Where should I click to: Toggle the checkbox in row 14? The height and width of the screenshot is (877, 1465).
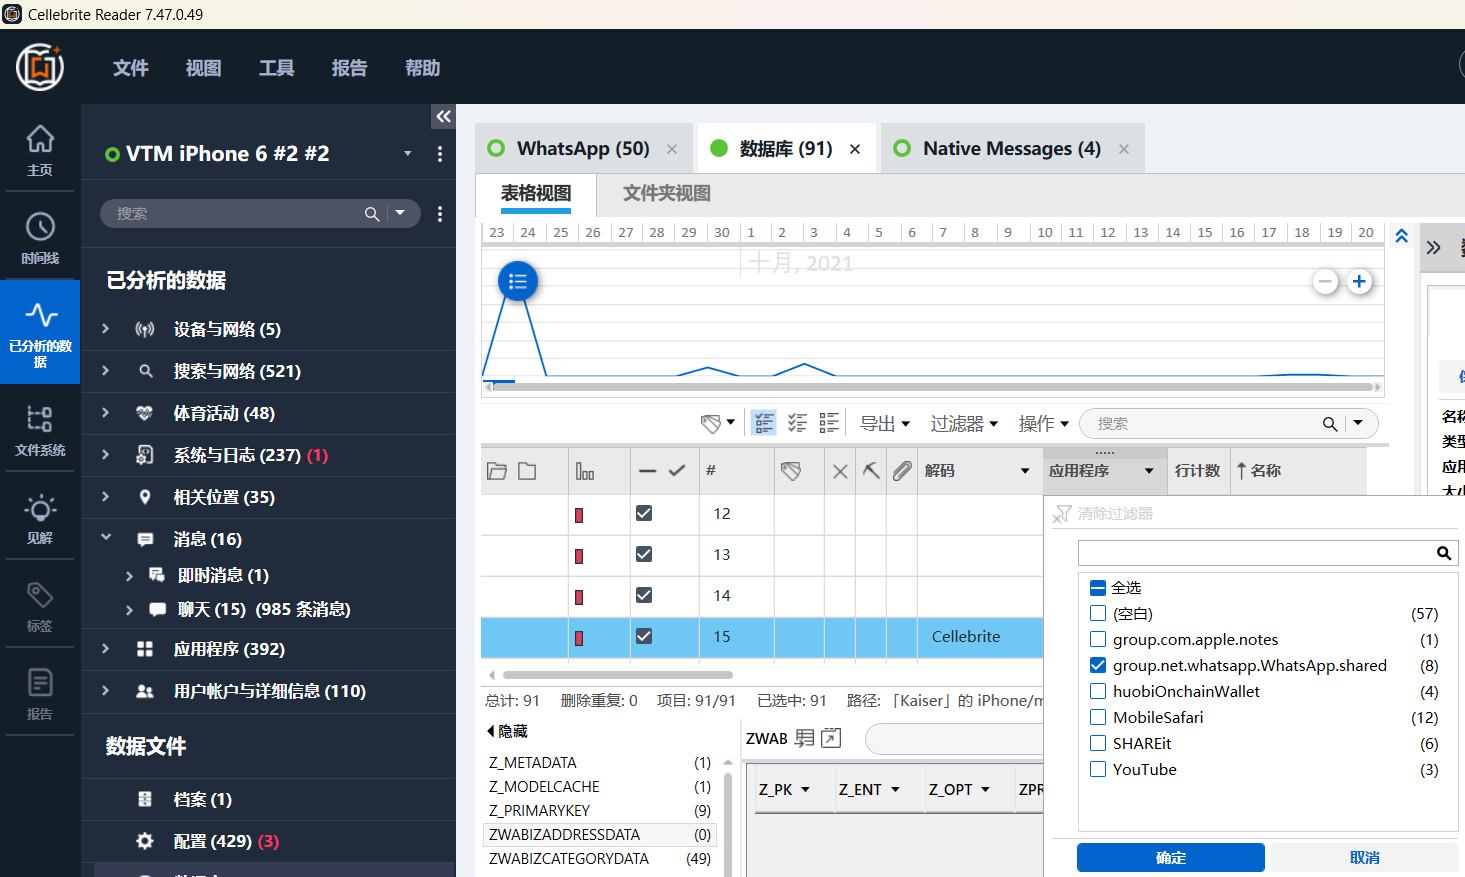644,595
